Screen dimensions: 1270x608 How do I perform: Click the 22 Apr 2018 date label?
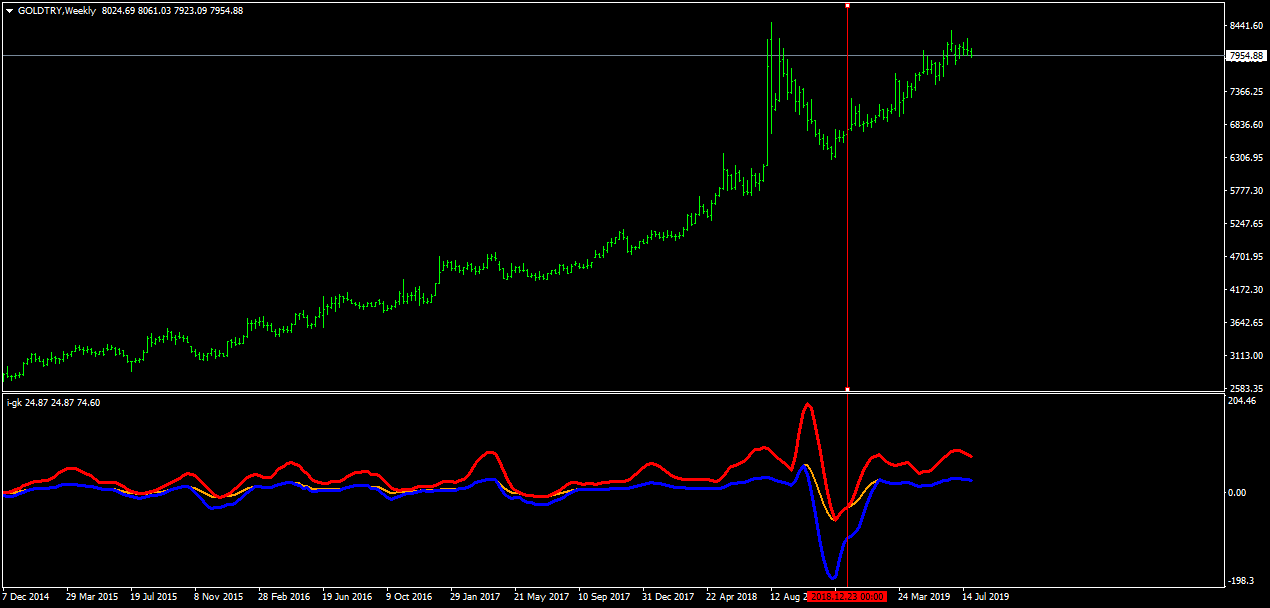click(x=732, y=597)
